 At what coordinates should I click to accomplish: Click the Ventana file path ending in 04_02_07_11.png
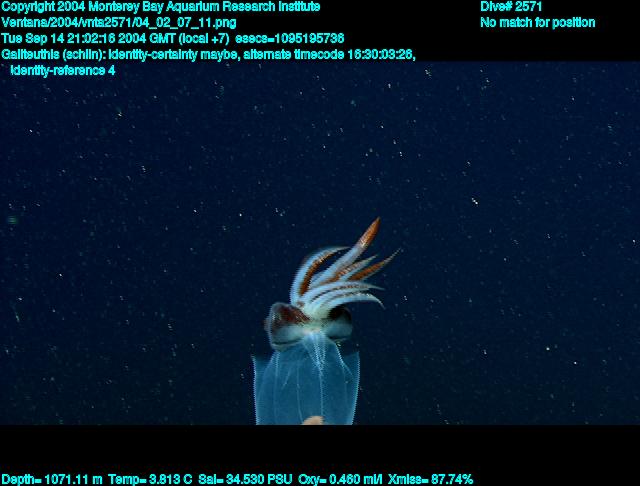click(x=119, y=23)
